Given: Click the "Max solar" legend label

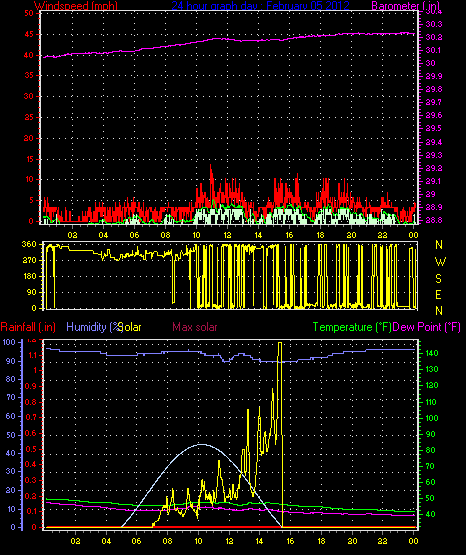Looking at the screenshot, I should [195, 327].
